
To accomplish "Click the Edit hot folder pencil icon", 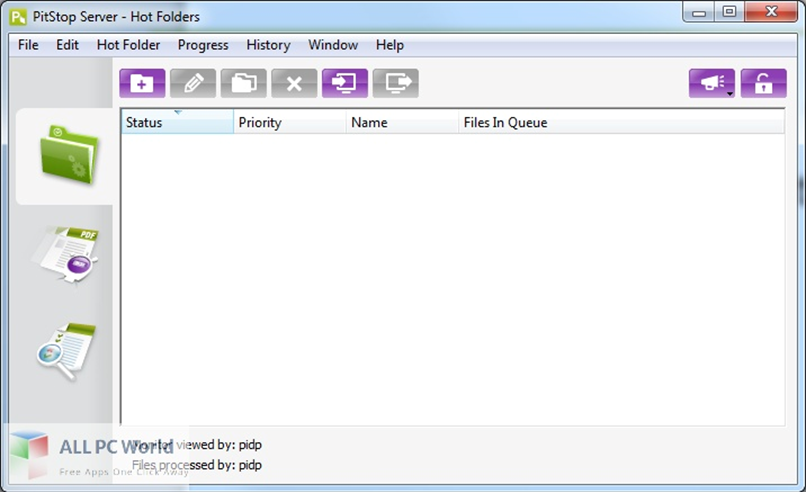I will [193, 84].
